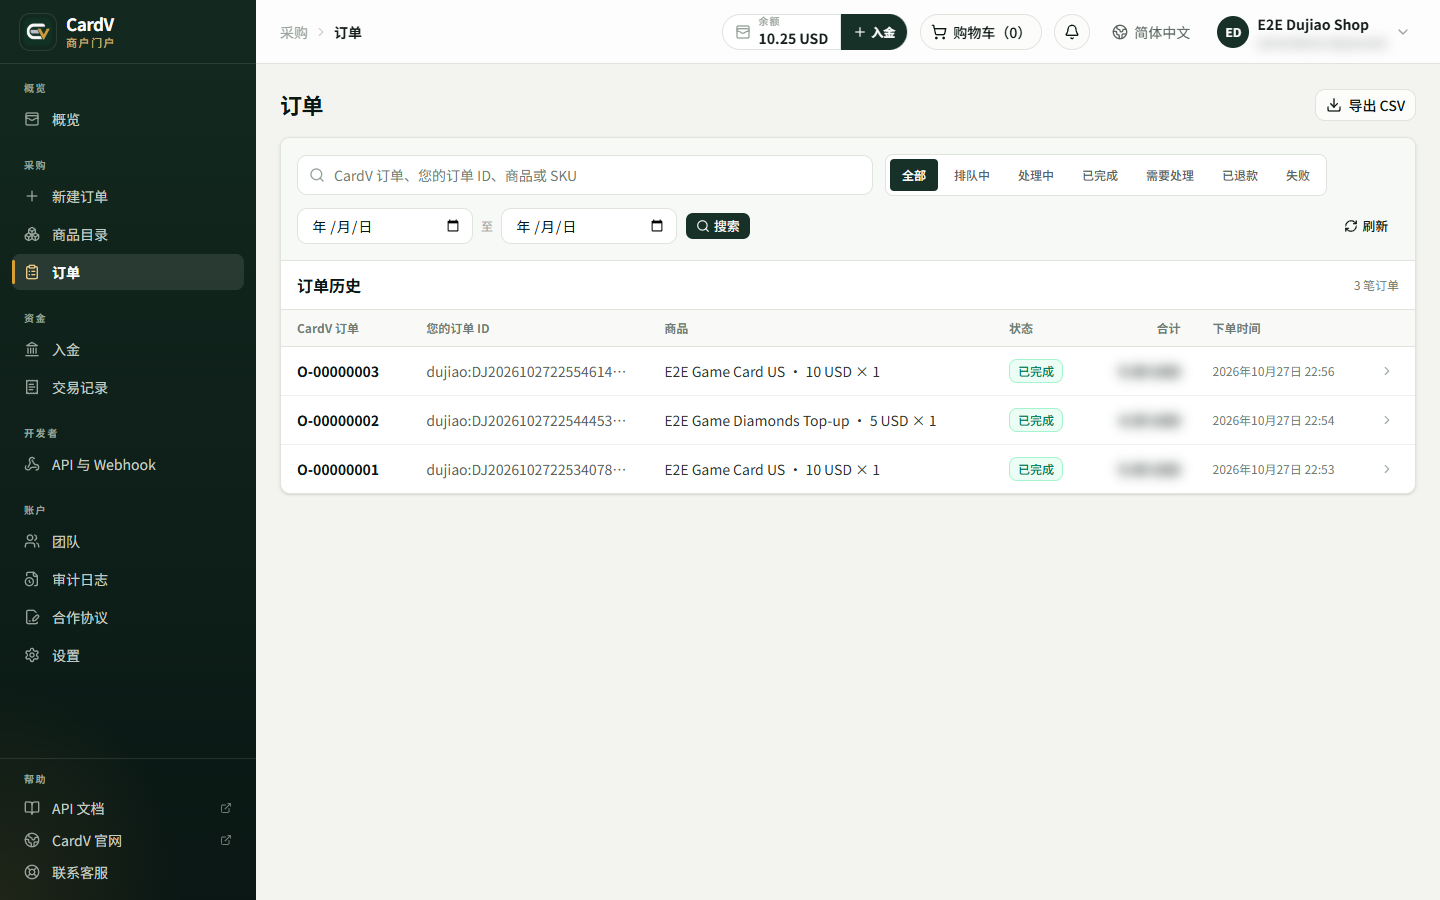Image resolution: width=1440 pixels, height=900 pixels.
Task: Click the 3 笔订单 count label
Action: tap(1376, 285)
